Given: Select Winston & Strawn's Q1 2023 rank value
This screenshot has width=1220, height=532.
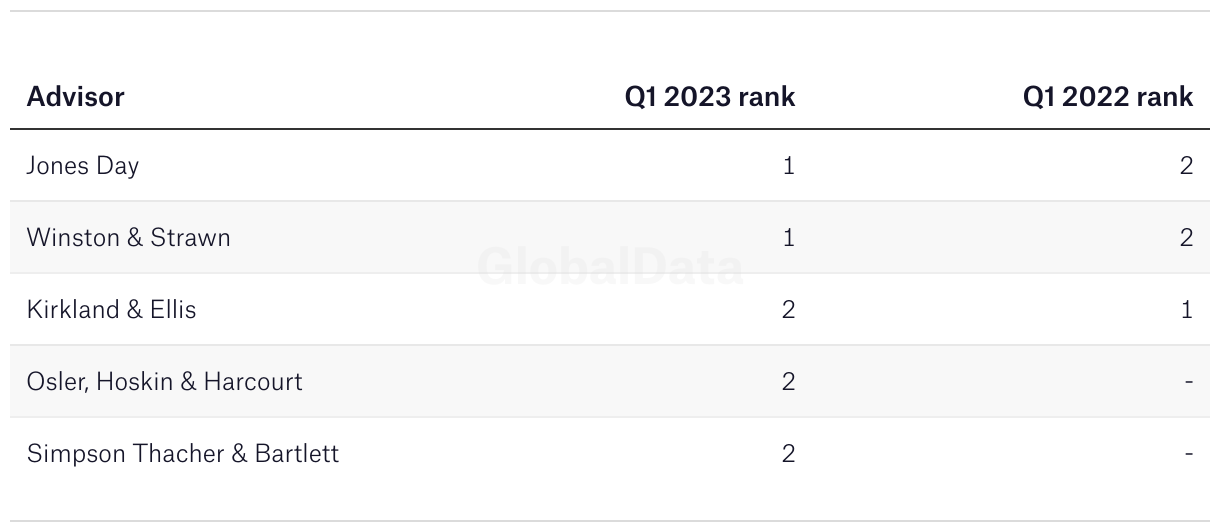Looking at the screenshot, I should tap(789, 237).
